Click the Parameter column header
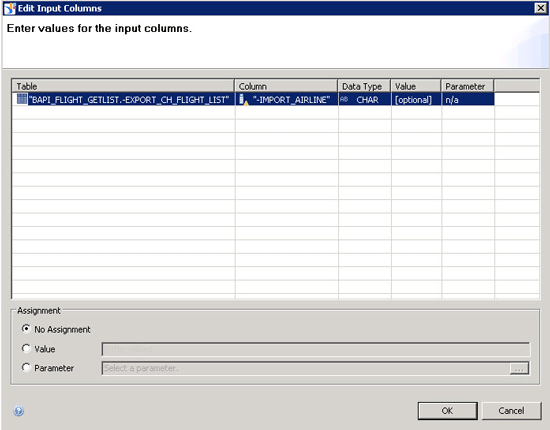 [467, 86]
